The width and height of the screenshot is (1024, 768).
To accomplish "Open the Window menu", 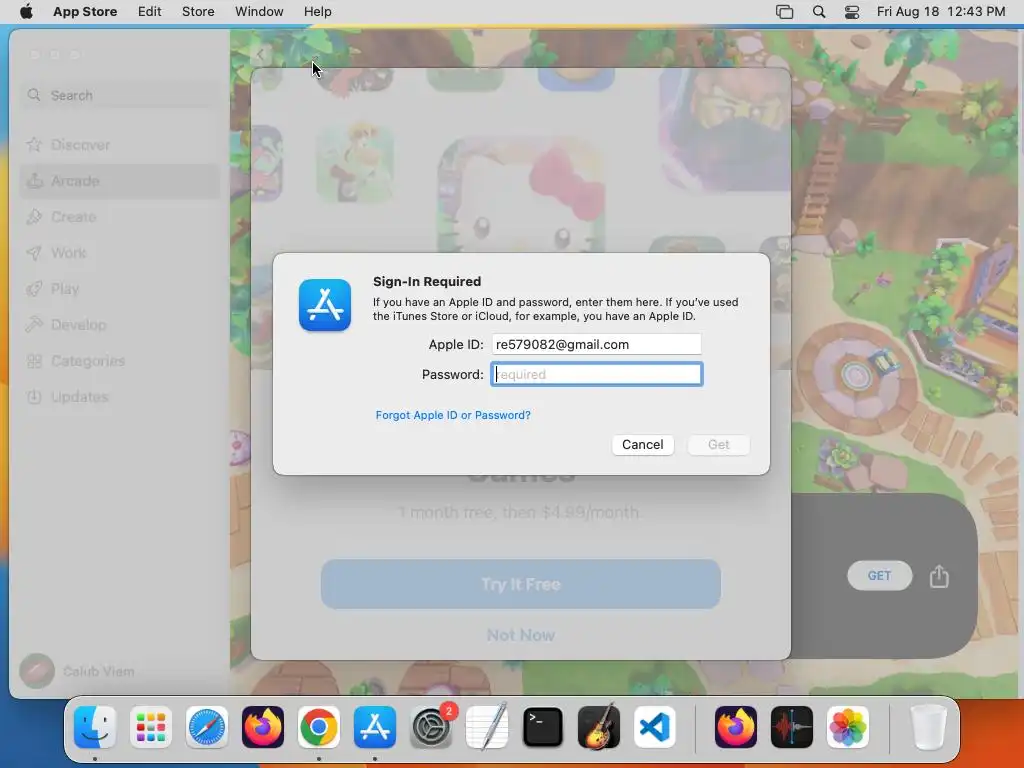I will coord(259,12).
